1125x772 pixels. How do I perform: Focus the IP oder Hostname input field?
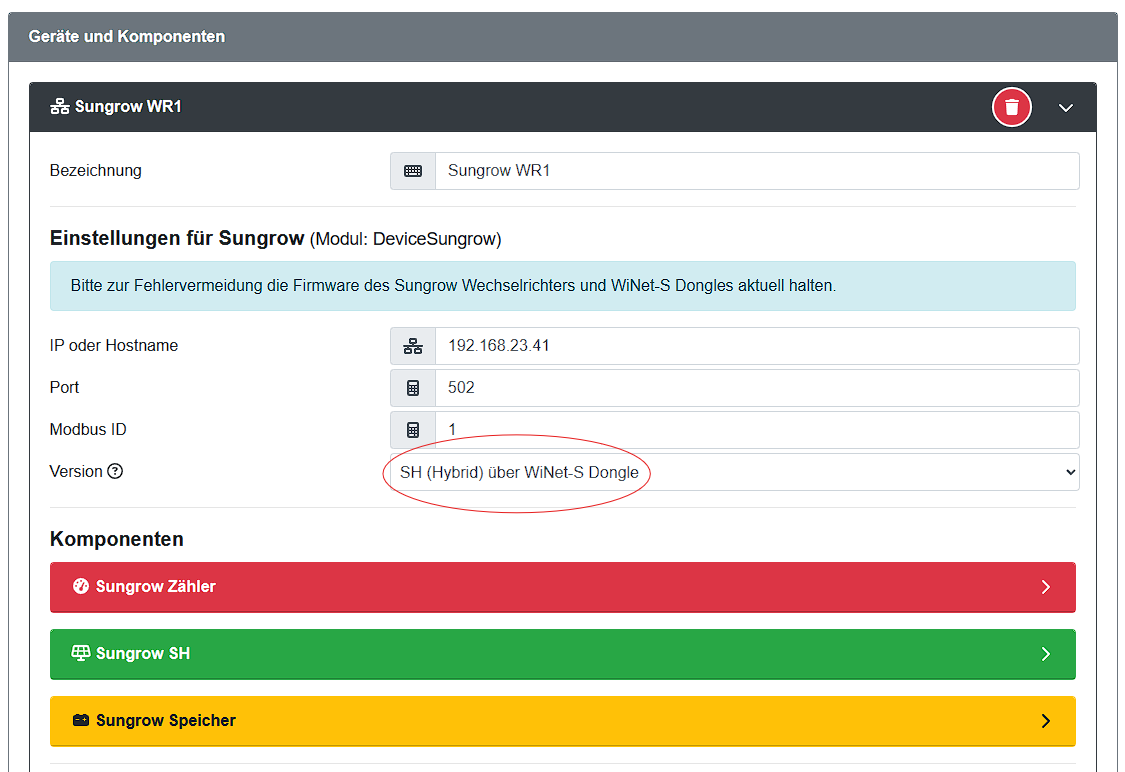(x=757, y=346)
